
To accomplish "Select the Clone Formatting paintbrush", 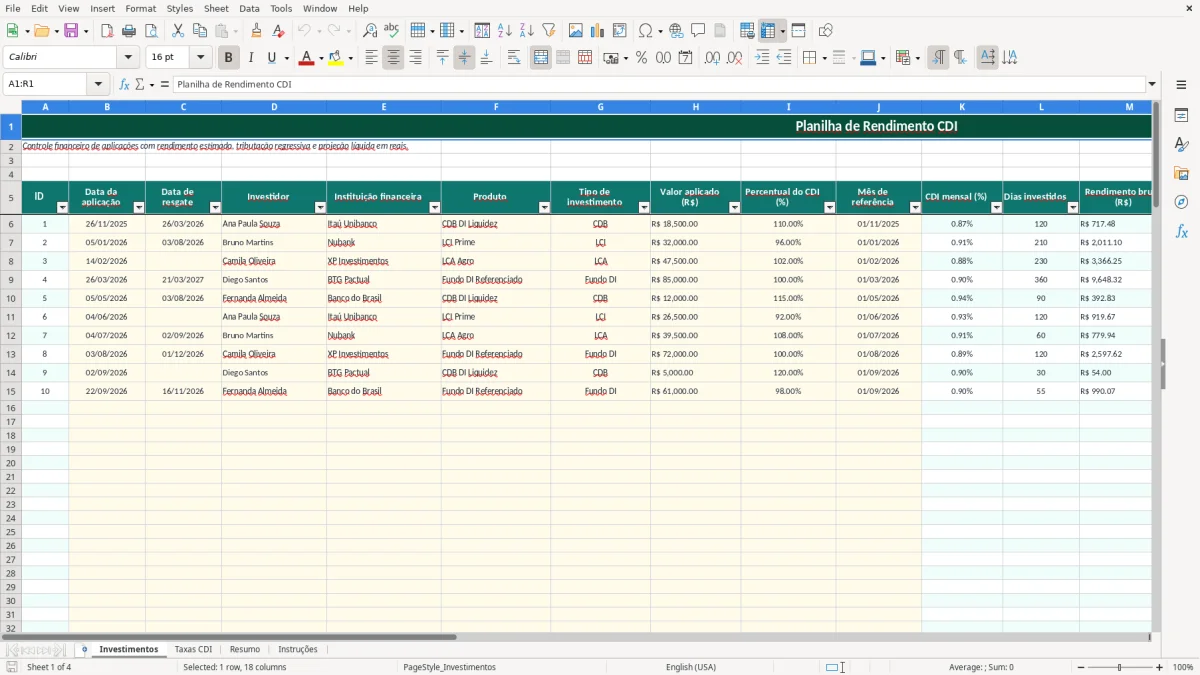I will 257,31.
